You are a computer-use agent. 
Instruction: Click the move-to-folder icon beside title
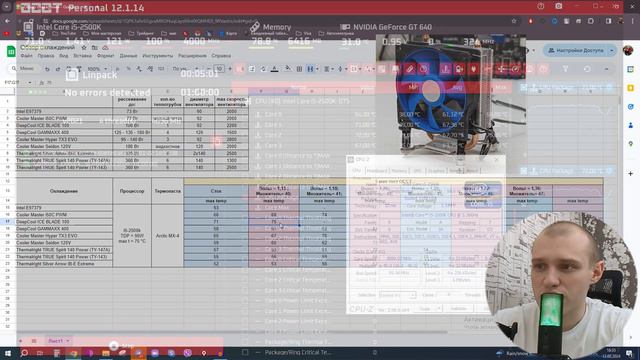click(x=95, y=48)
